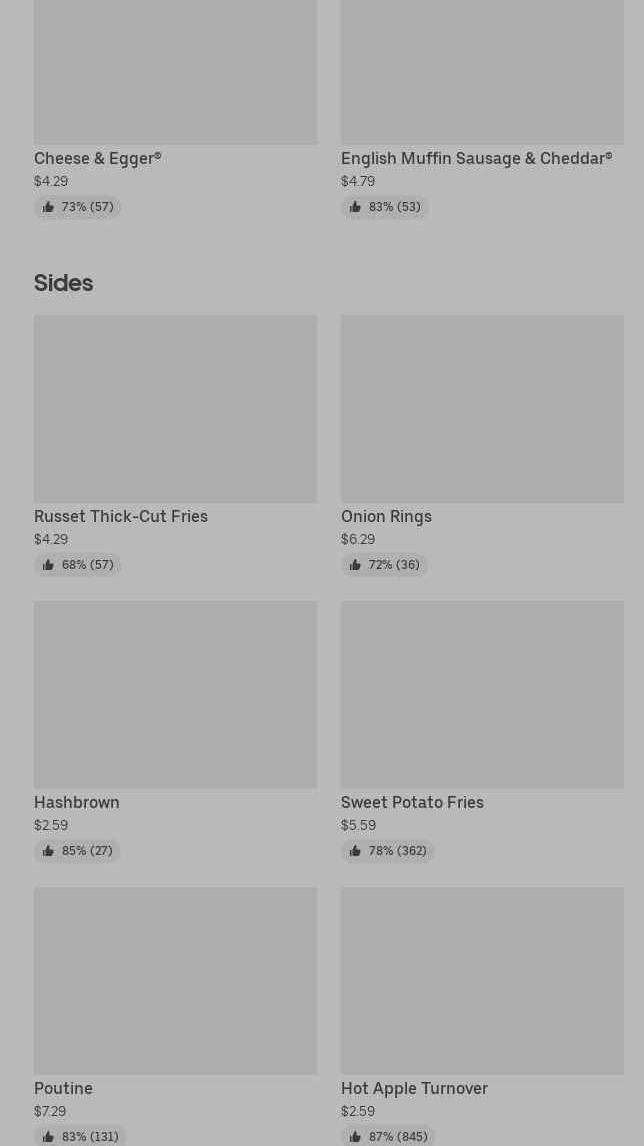Viewport: 644px width, 1146px height.
Task: Click thumbs-up icon under Poutine
Action: click(x=48, y=1137)
